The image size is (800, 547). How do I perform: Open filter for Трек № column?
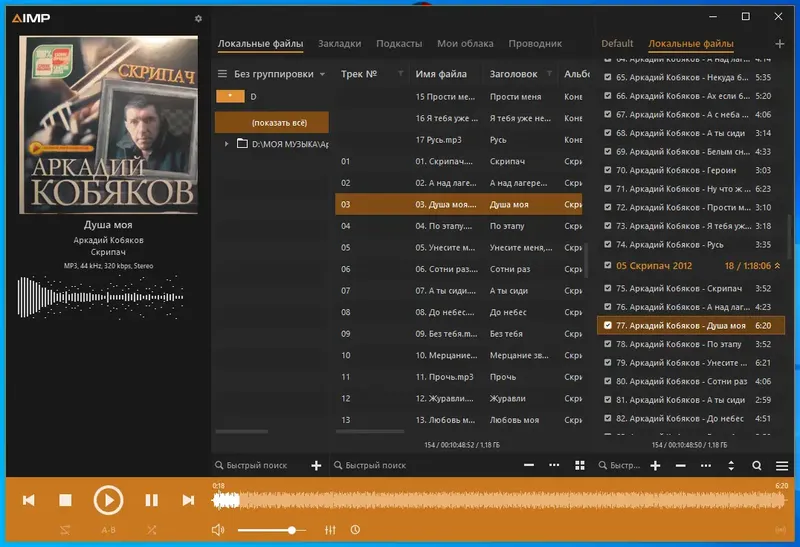click(401, 73)
